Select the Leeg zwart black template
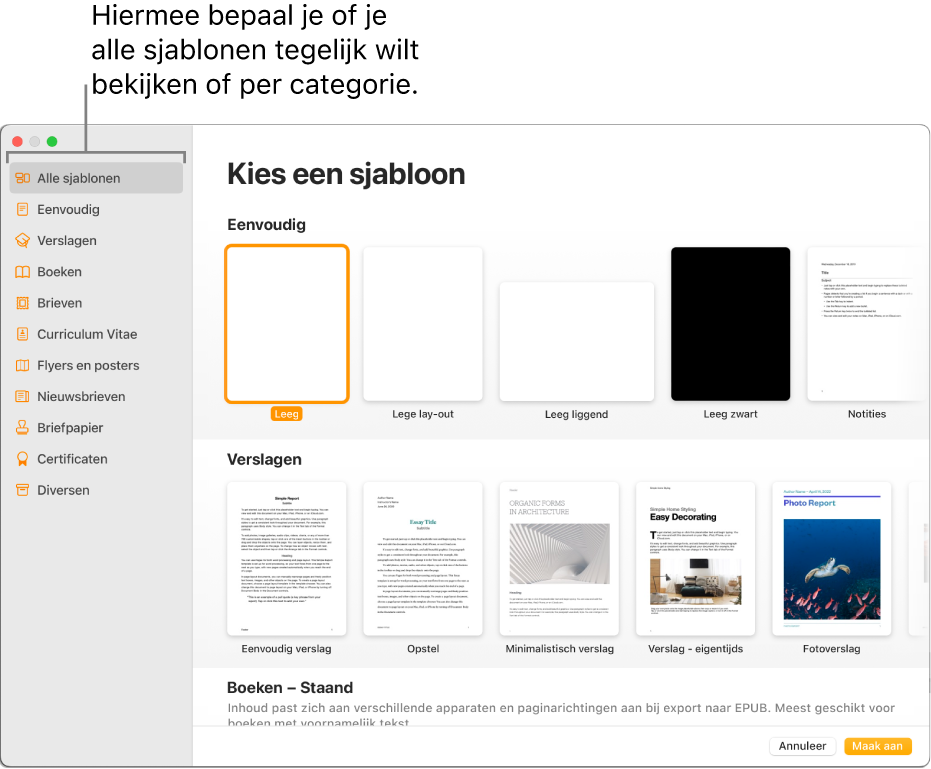This screenshot has height=769, width=931. 730,324
